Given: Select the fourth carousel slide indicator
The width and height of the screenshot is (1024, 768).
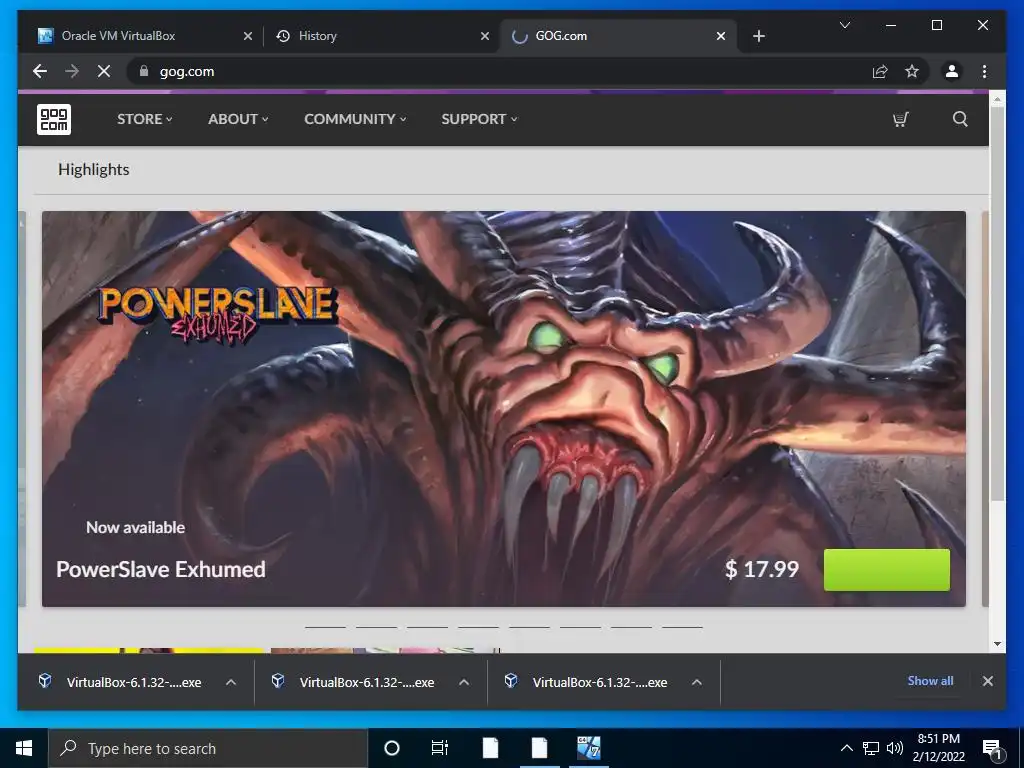Looking at the screenshot, I should point(478,627).
